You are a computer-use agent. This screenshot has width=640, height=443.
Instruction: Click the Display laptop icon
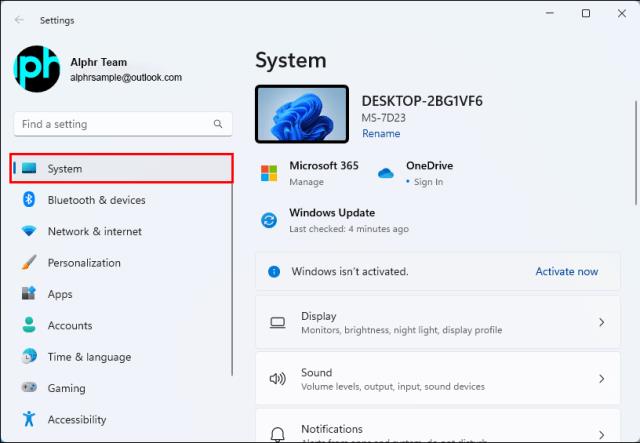point(278,323)
